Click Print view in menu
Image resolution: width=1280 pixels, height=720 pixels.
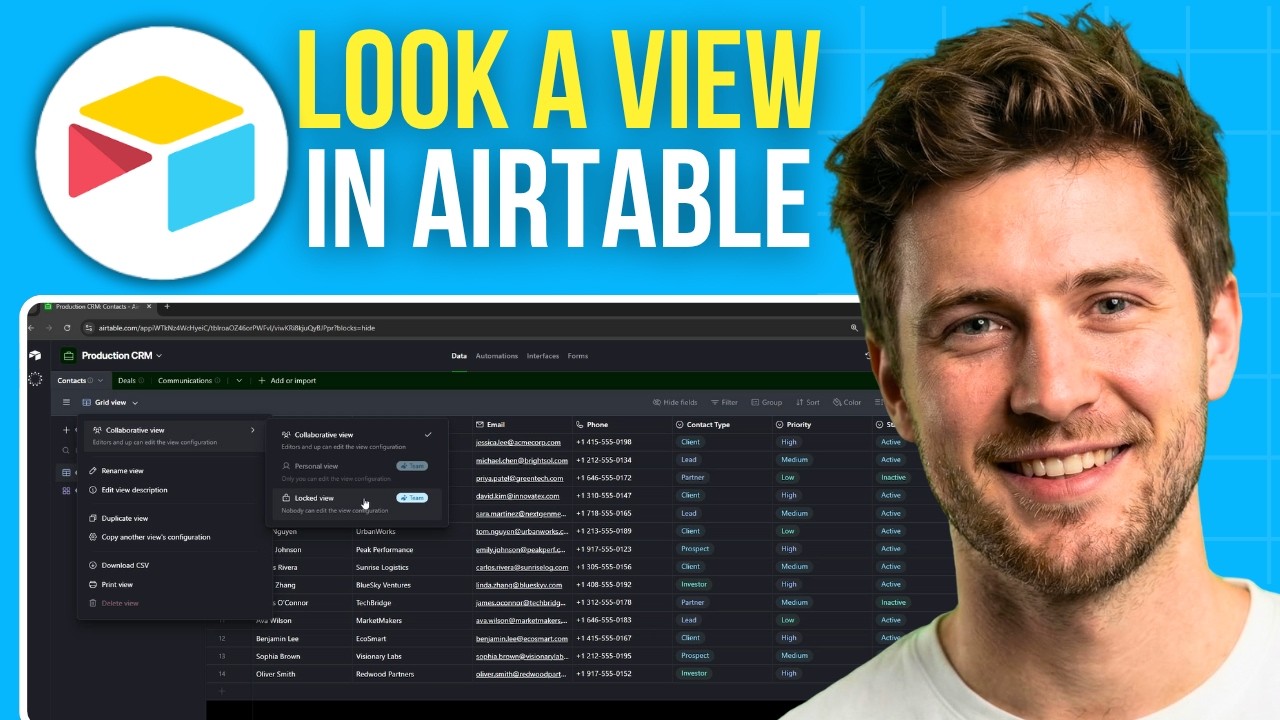pyautogui.click(x=116, y=584)
